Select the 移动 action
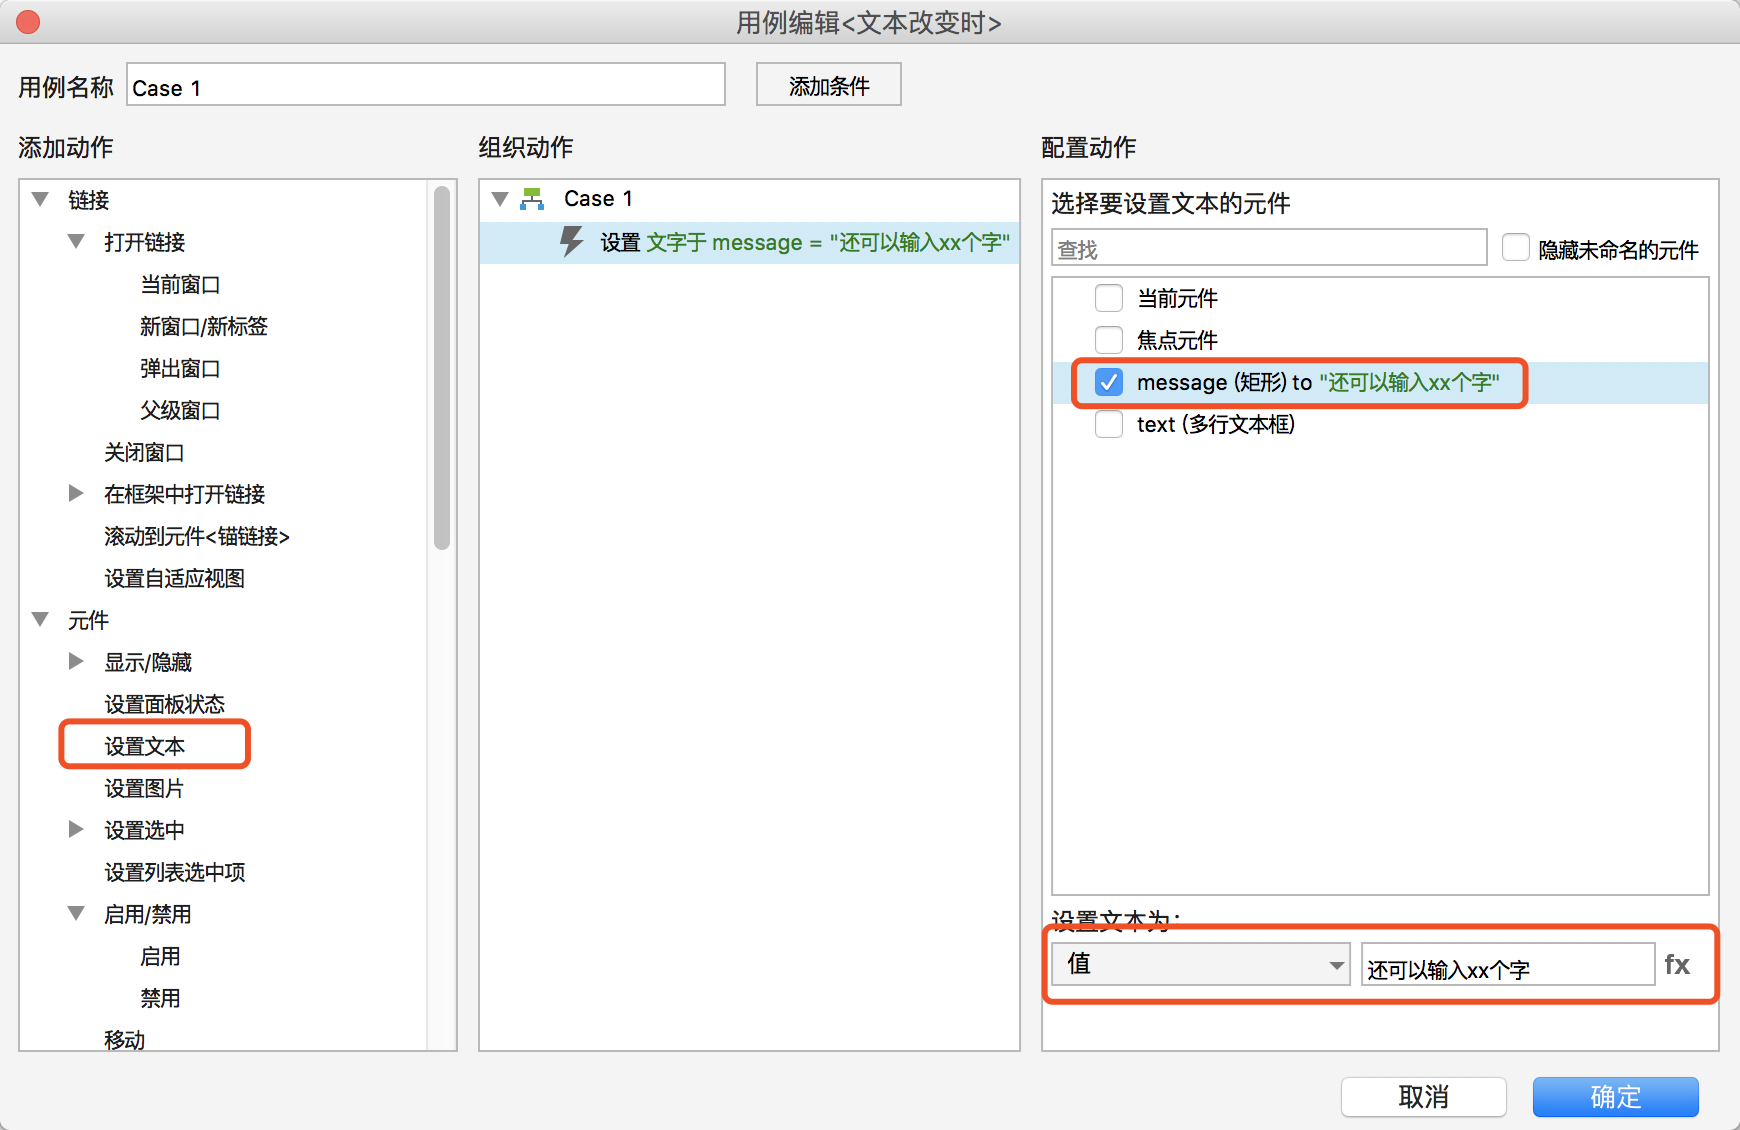 (125, 1040)
